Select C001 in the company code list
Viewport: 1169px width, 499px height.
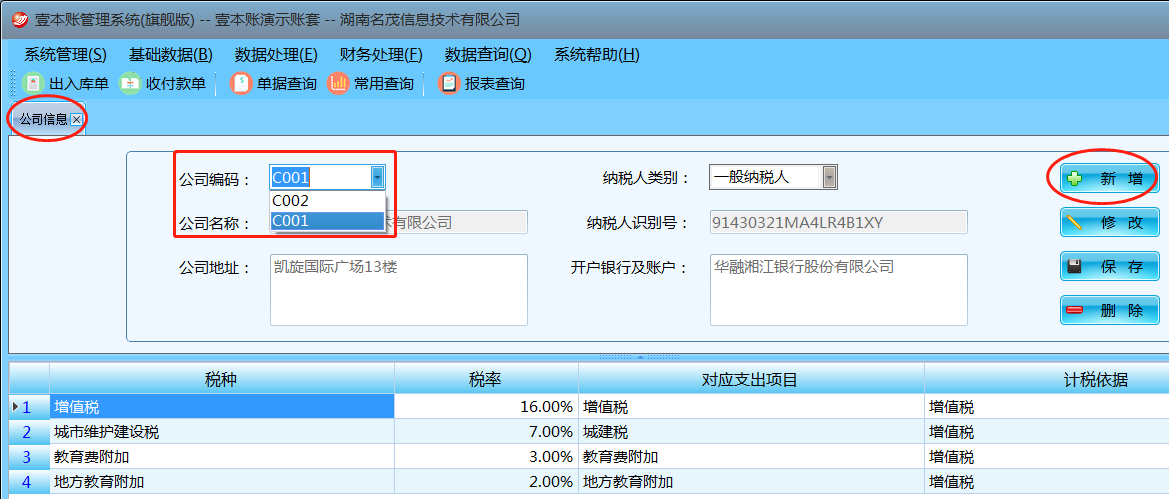[x=327, y=221]
